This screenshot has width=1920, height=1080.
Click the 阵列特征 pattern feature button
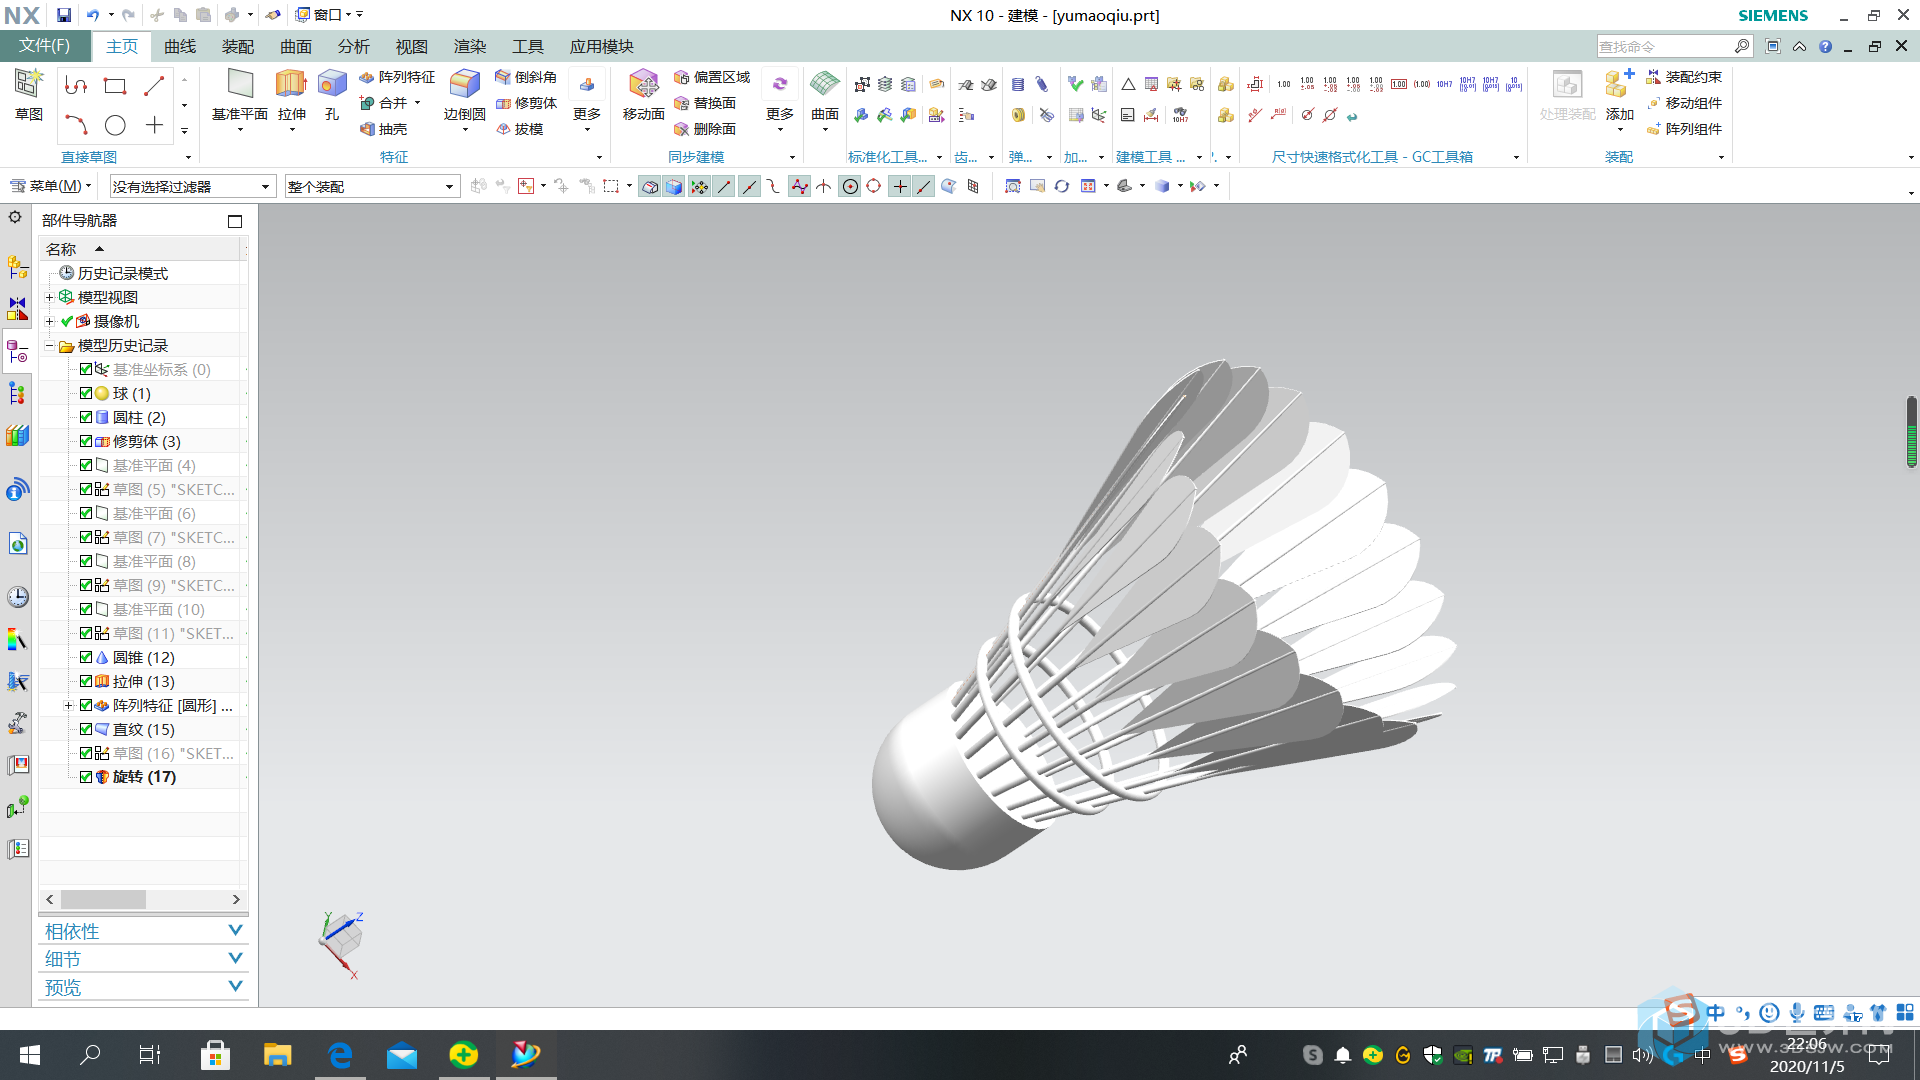click(x=397, y=77)
